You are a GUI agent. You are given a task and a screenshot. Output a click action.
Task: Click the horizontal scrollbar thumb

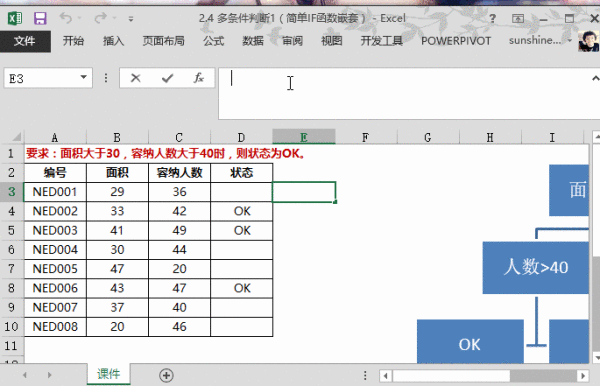(452, 376)
